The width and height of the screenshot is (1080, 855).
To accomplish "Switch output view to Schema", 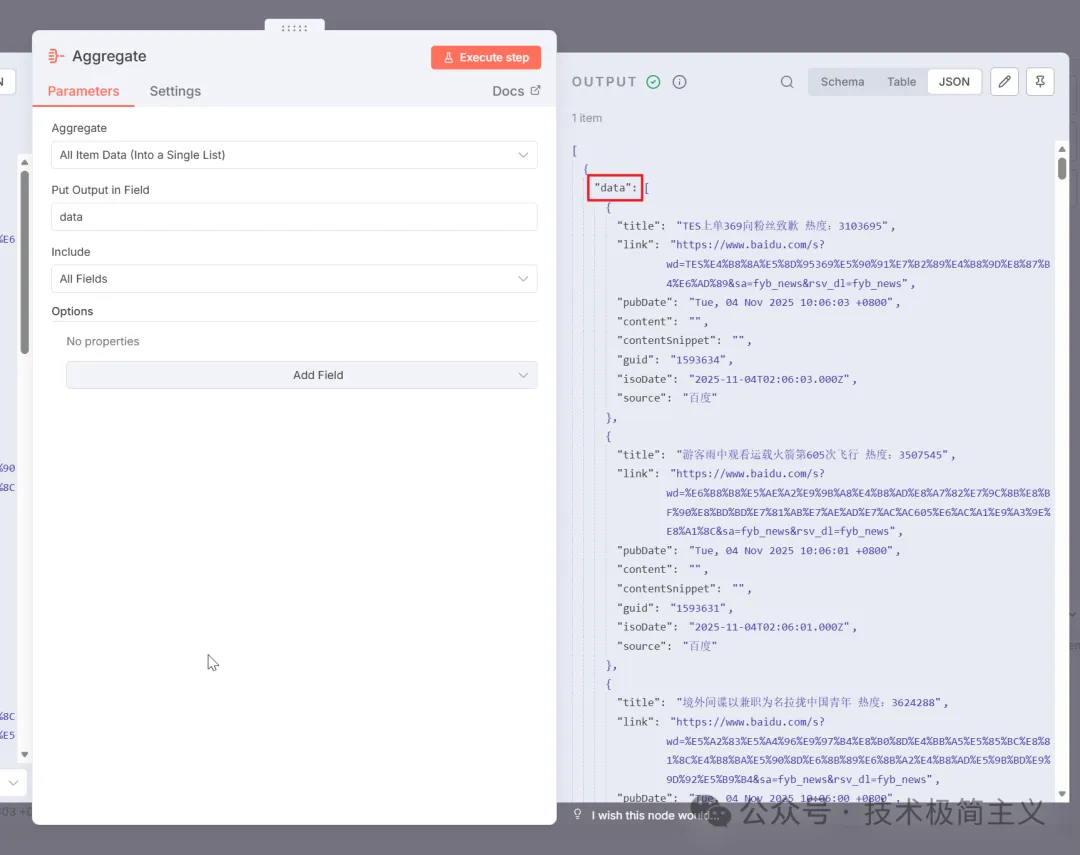I will (842, 82).
